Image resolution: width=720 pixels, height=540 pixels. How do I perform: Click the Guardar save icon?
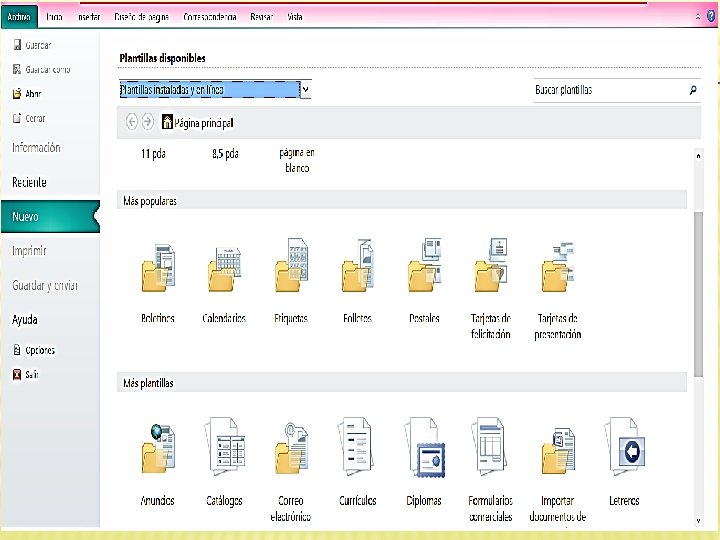point(17,45)
